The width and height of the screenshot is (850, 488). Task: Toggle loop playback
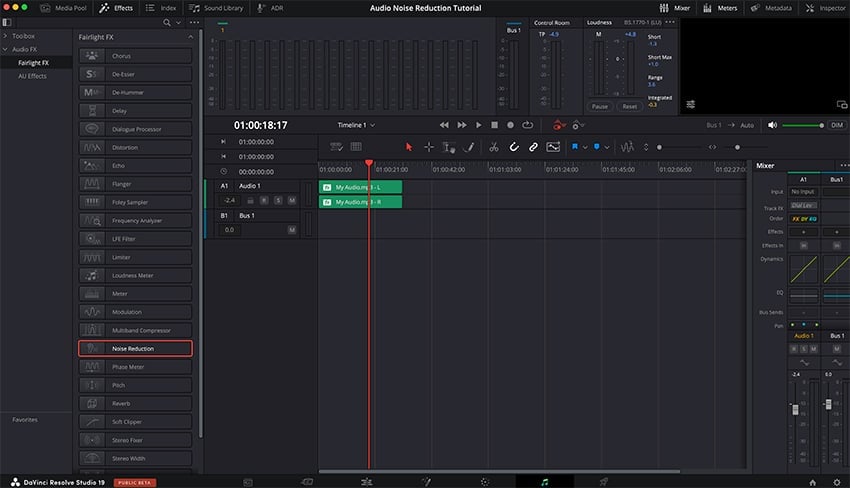click(x=527, y=125)
